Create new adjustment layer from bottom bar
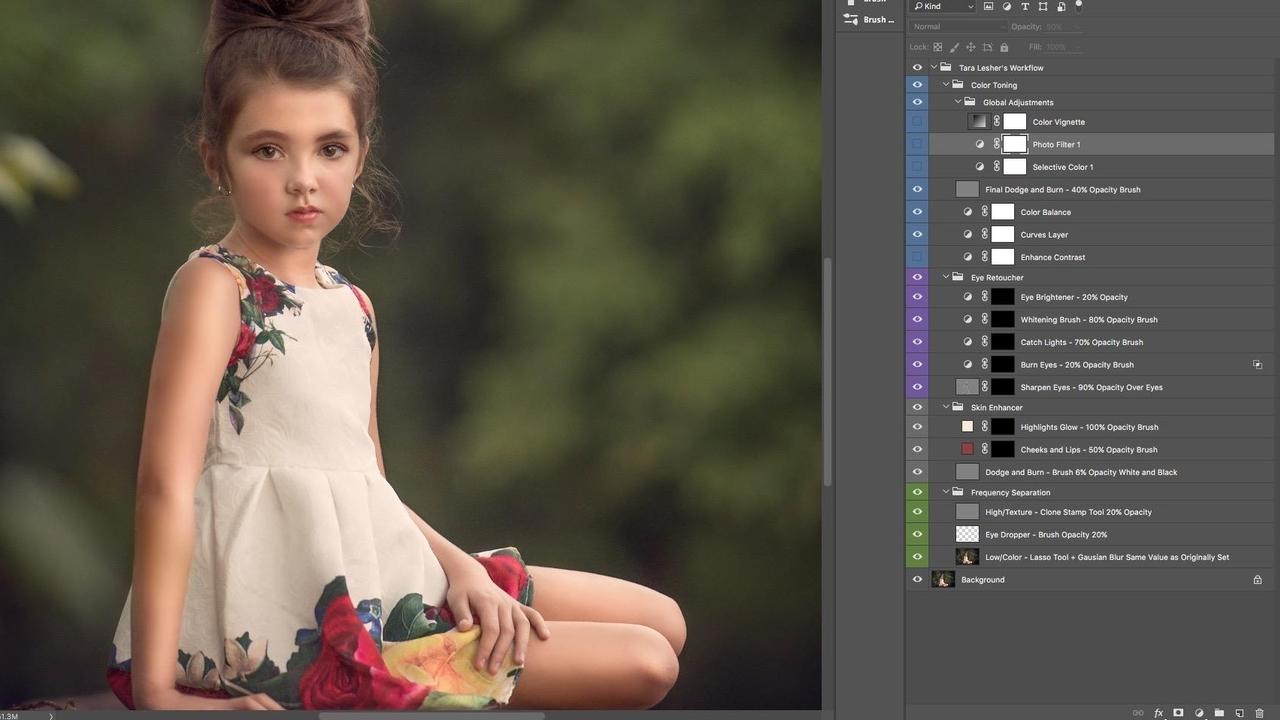Viewport: 1280px width, 720px height. (x=1199, y=713)
